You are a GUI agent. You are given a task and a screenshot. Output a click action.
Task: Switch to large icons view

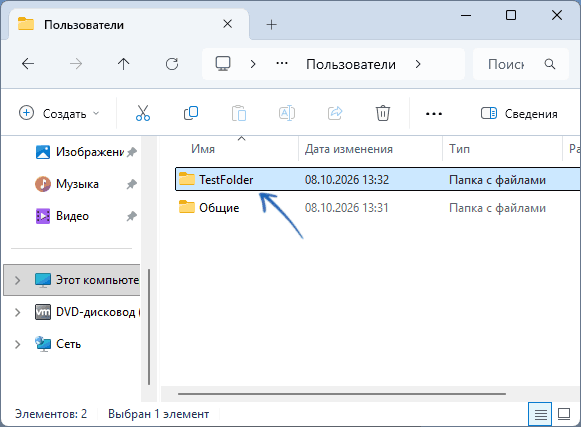564,414
